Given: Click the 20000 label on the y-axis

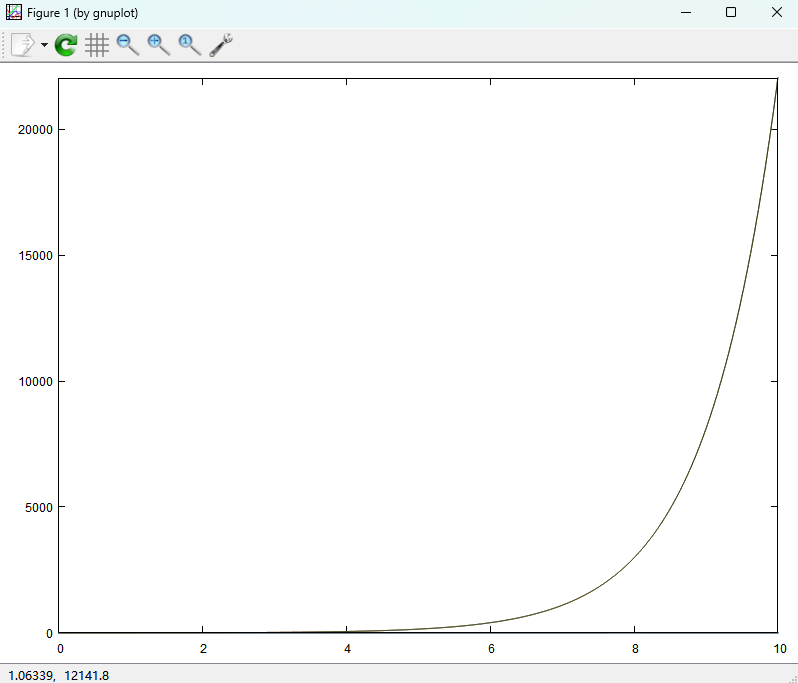Looking at the screenshot, I should (x=36, y=130).
